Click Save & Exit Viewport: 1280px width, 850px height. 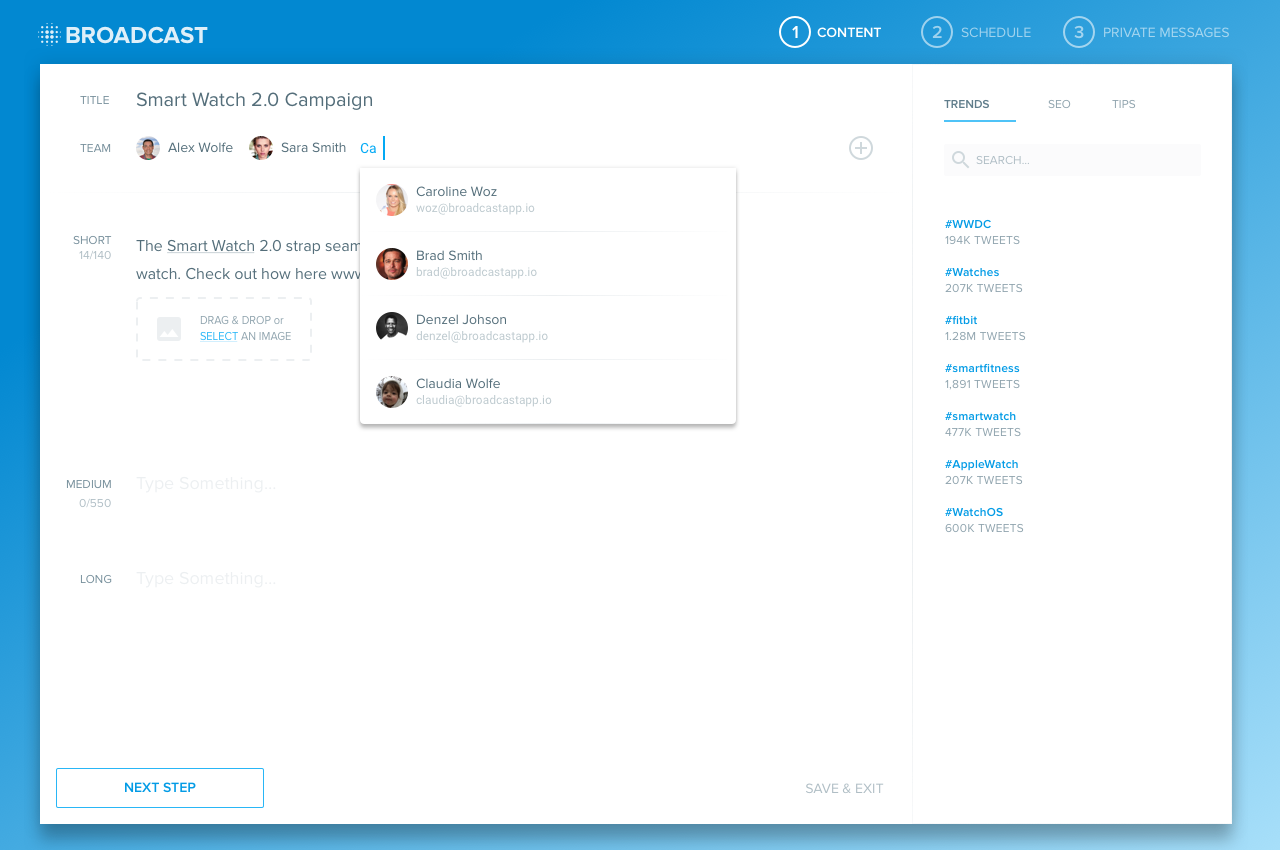click(844, 788)
